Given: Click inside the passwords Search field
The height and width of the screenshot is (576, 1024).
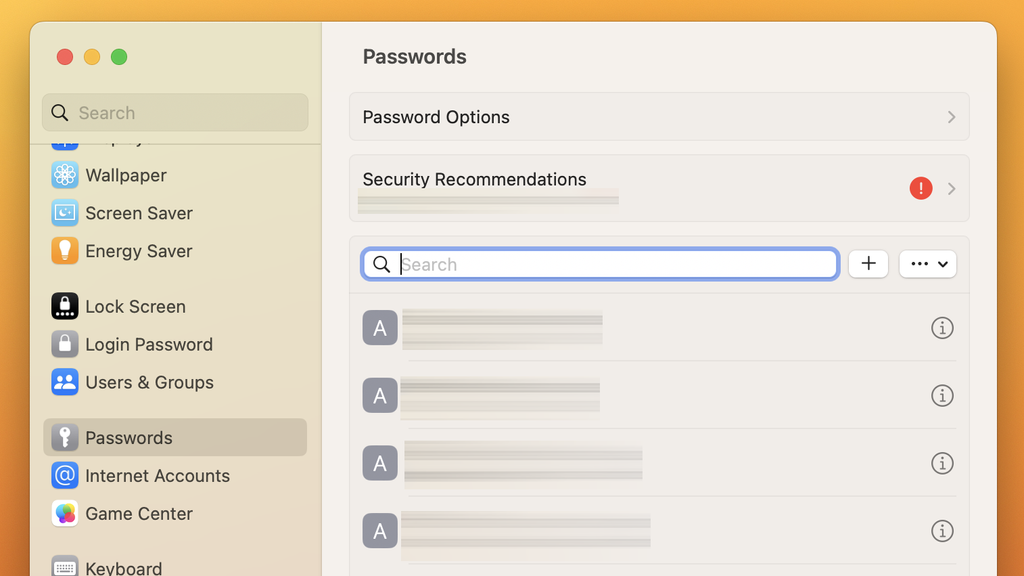Looking at the screenshot, I should [x=600, y=263].
